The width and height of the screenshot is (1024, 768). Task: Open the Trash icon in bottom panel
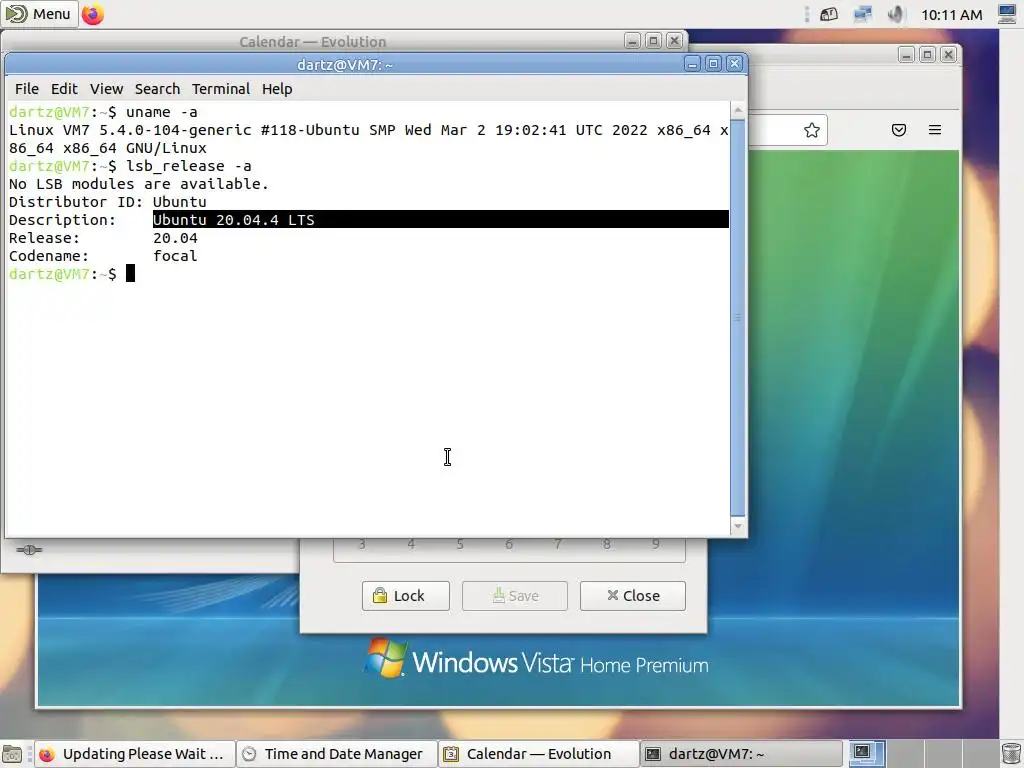pyautogui.click(x=1011, y=754)
